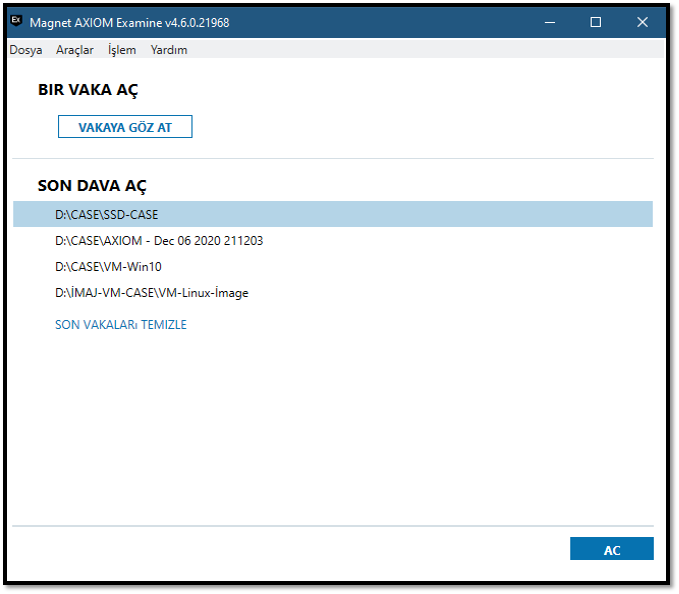The image size is (679, 594).
Task: Click the separator line below VAKAYA GÖZ AT
Action: coord(332,158)
